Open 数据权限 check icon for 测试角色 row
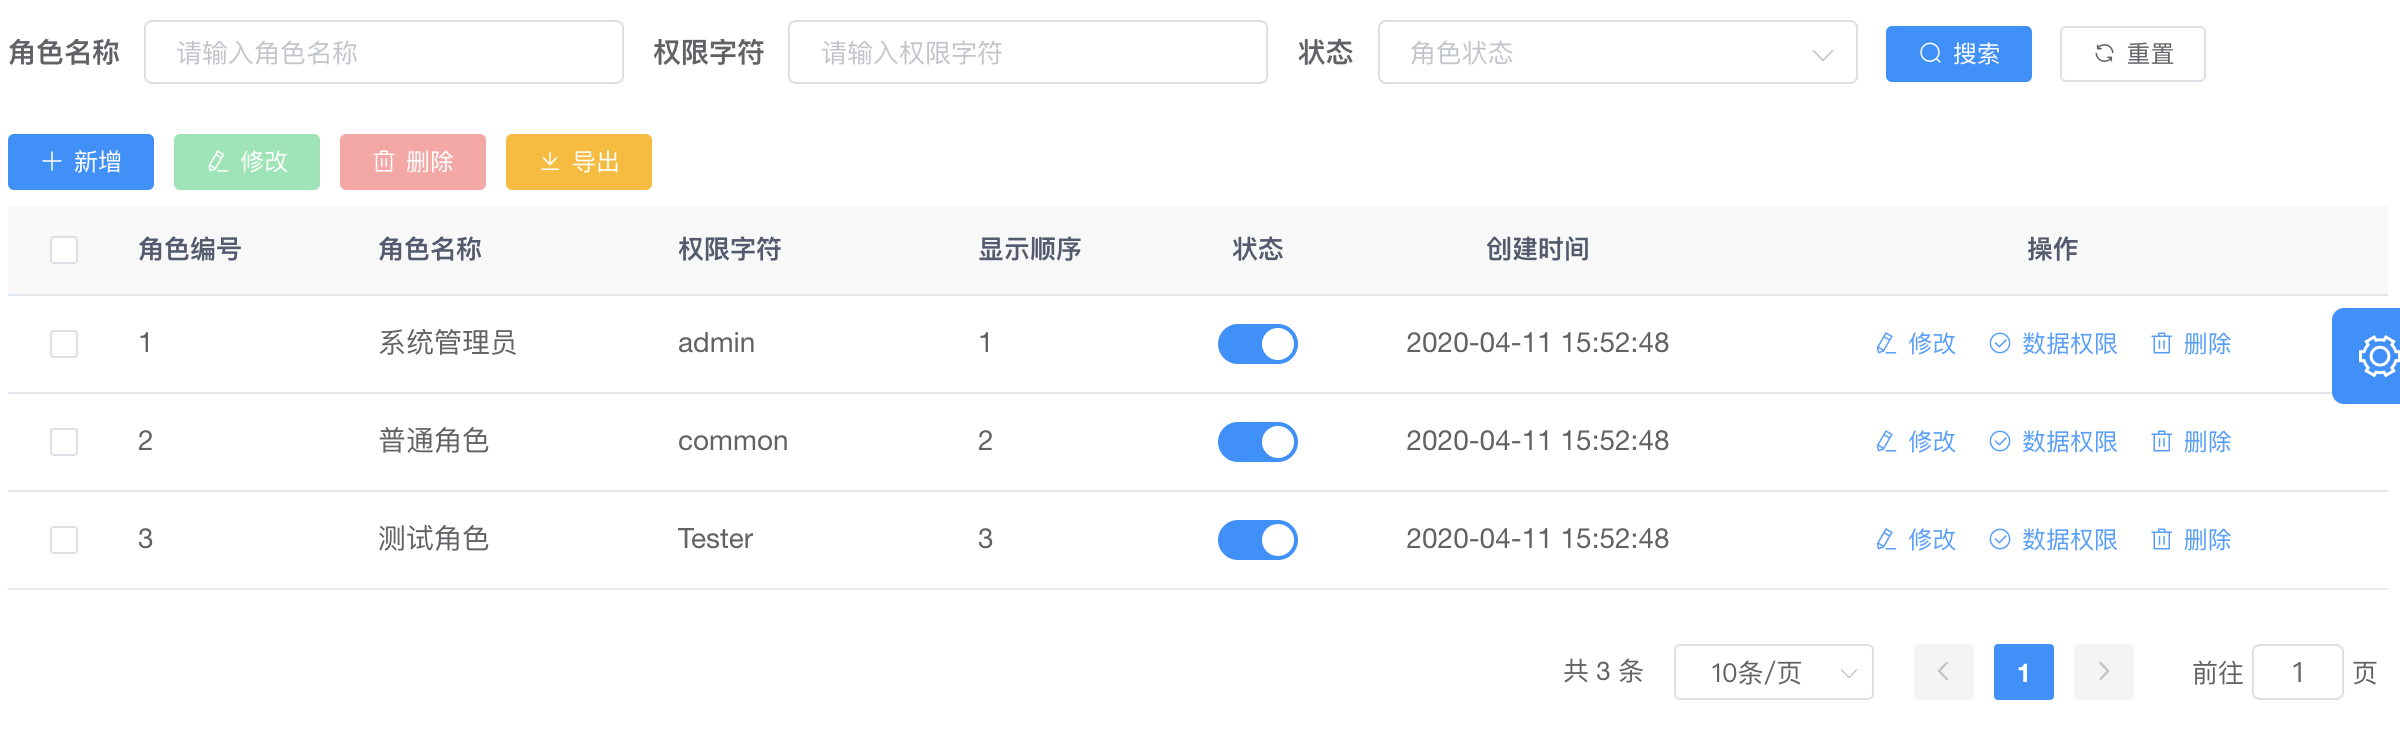The image size is (2400, 732). point(2000,540)
